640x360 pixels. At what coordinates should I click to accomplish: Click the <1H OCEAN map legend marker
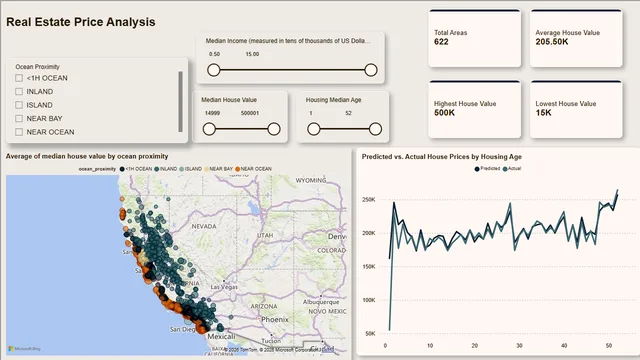click(122, 169)
